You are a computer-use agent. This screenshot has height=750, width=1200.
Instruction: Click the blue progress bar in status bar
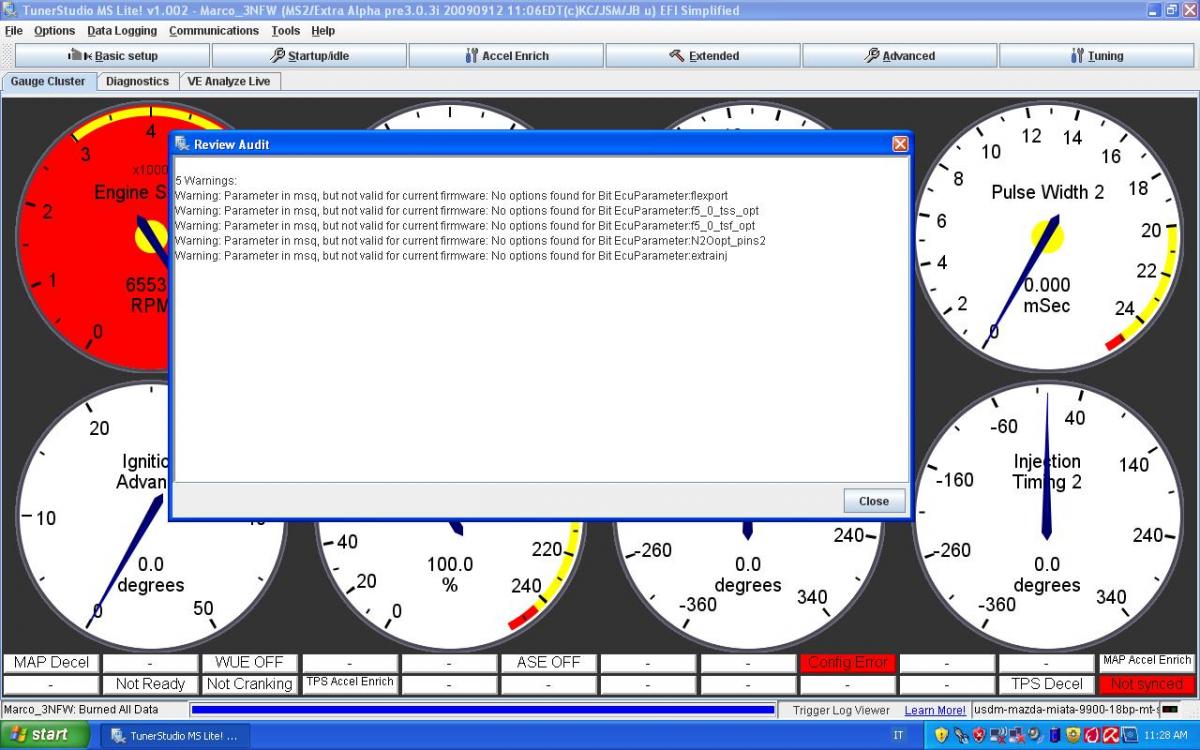tap(483, 710)
